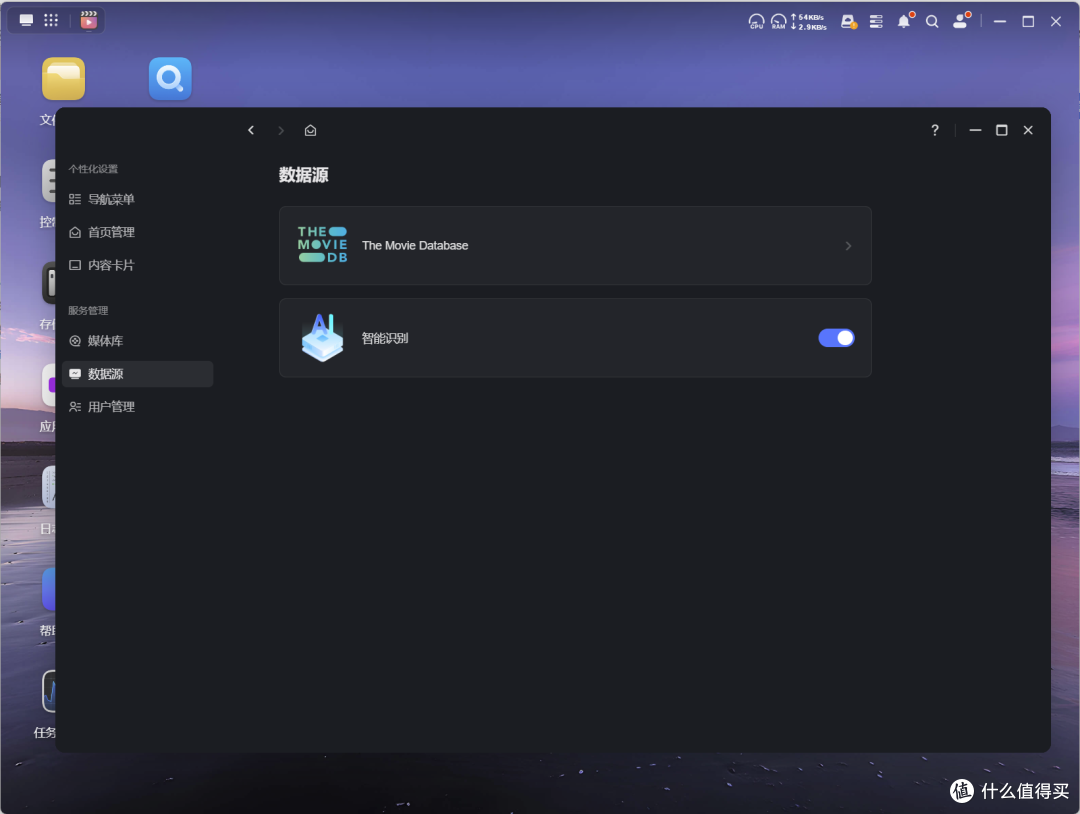Screen dimensions: 1080x814
Task: Open the yellow file manager desktop icon
Action: (x=63, y=79)
